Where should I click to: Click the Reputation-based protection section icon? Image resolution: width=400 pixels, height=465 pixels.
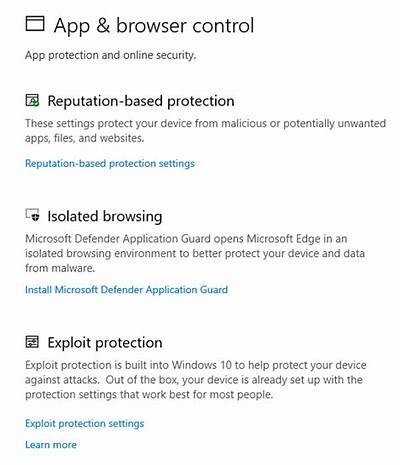click(x=32, y=100)
